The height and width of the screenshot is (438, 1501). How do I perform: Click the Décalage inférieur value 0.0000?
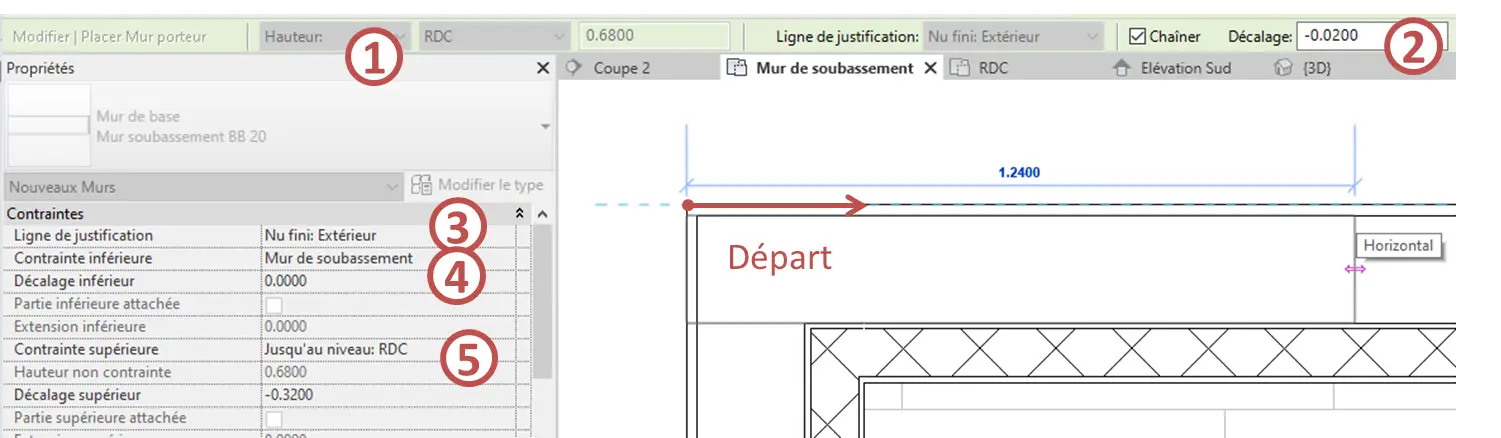(x=387, y=281)
